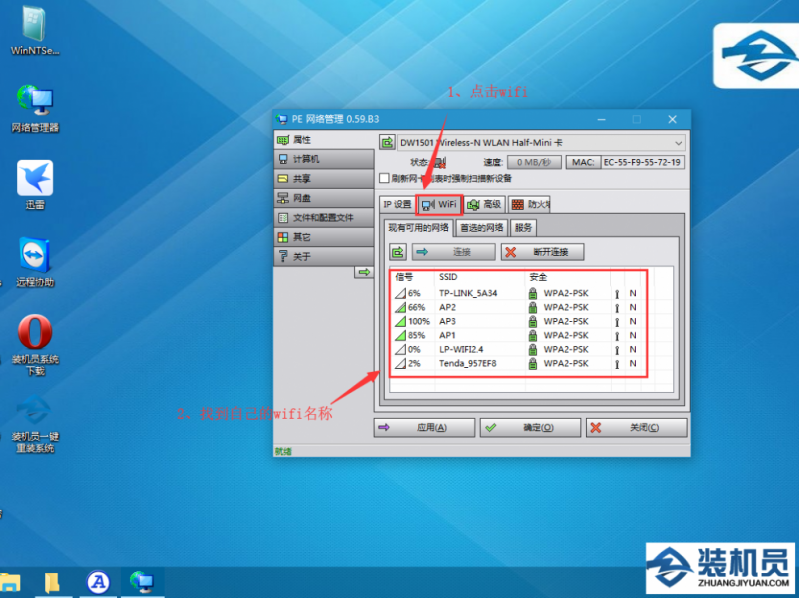Click the 断开连接 button
The height and width of the screenshot is (598, 799).
[x=542, y=252]
